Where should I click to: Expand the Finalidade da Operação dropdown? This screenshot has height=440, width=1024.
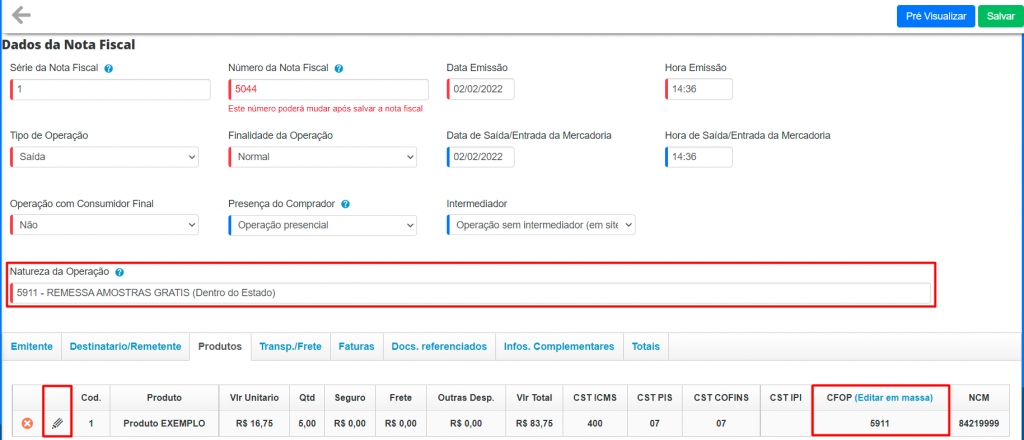(x=323, y=157)
